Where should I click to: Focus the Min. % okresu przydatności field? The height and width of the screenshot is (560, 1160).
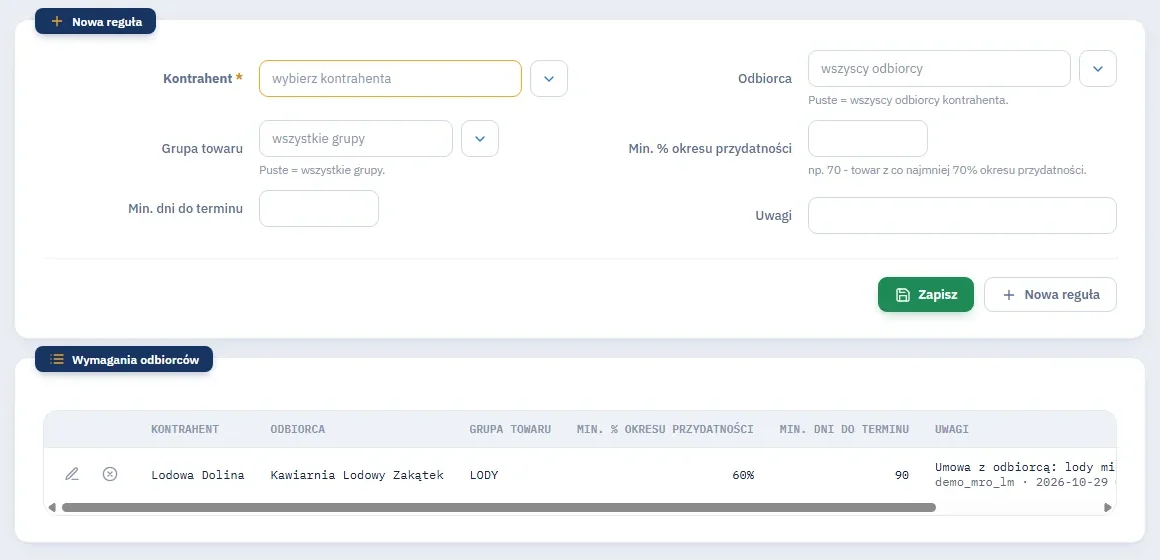tap(868, 138)
